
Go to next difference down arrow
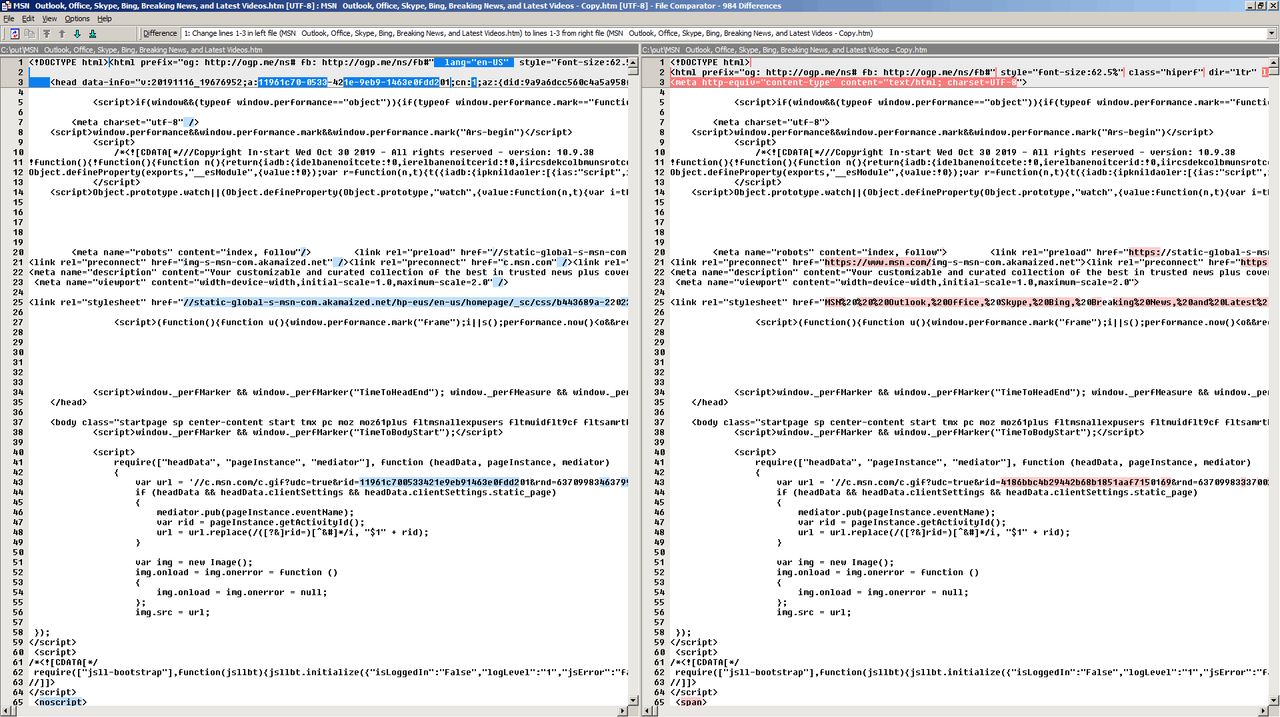(x=78, y=33)
